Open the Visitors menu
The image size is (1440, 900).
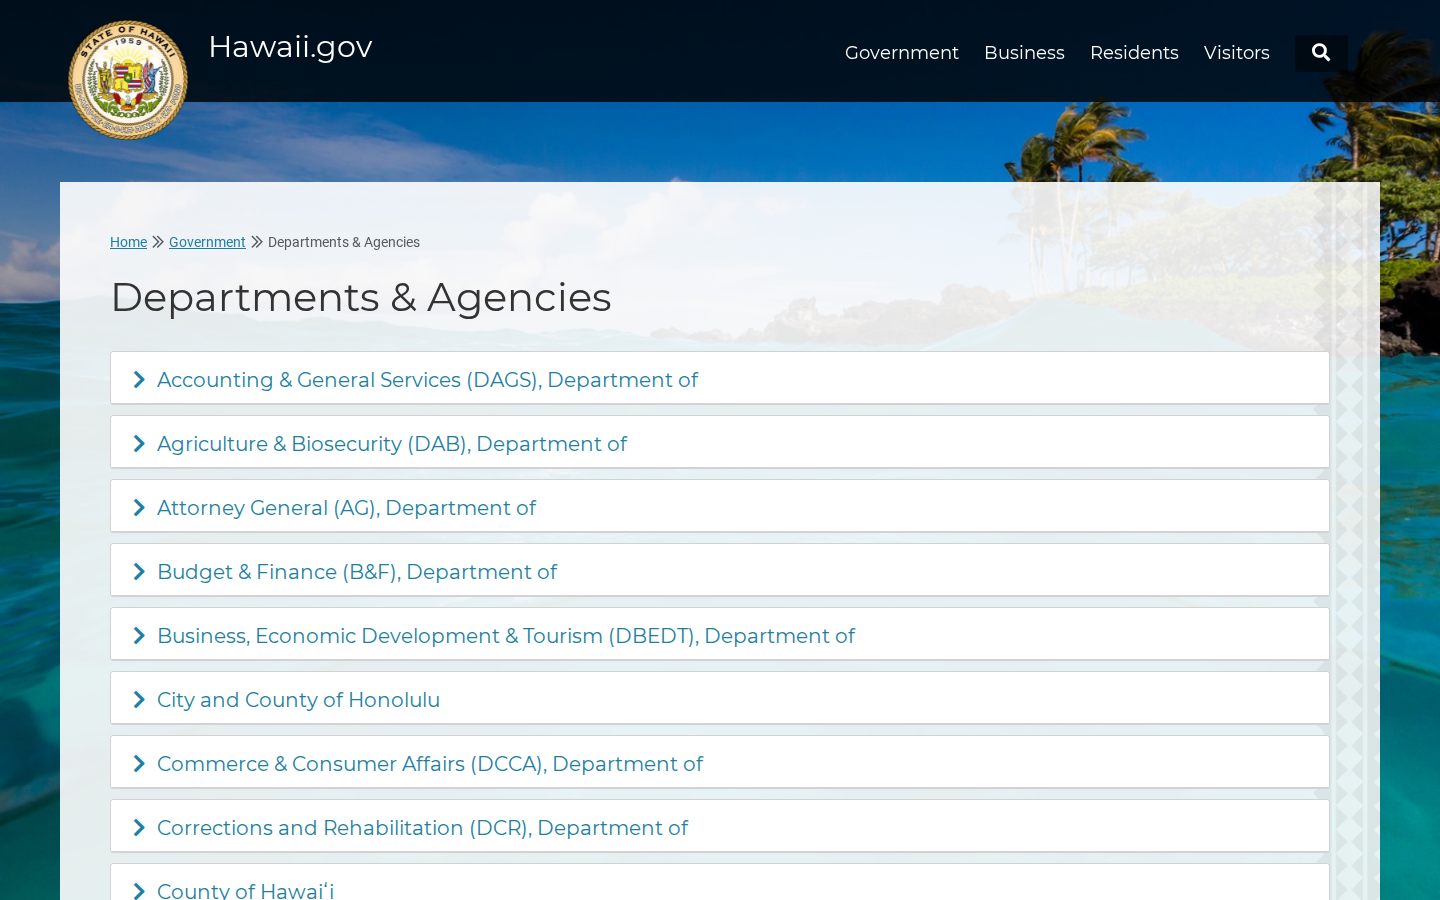[x=1237, y=53]
